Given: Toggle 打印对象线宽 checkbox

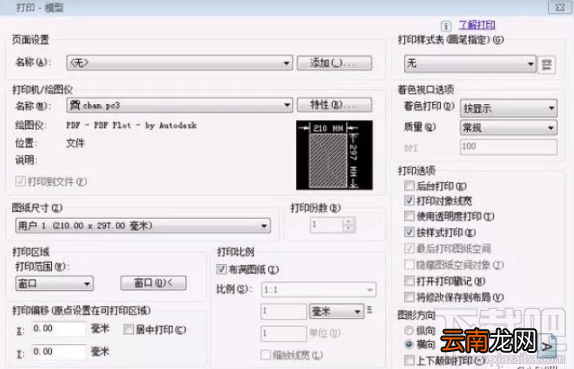Looking at the screenshot, I should 409,201.
